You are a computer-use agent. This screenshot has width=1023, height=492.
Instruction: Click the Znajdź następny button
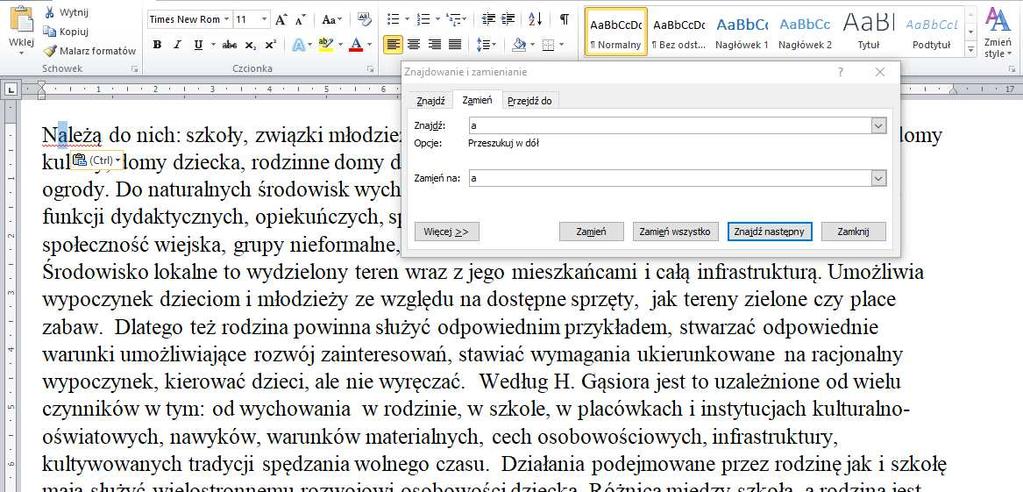pos(770,231)
